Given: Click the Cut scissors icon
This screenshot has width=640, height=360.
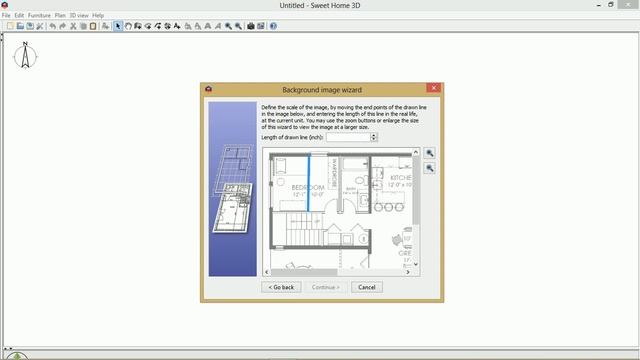Looking at the screenshot, I should tap(73, 26).
